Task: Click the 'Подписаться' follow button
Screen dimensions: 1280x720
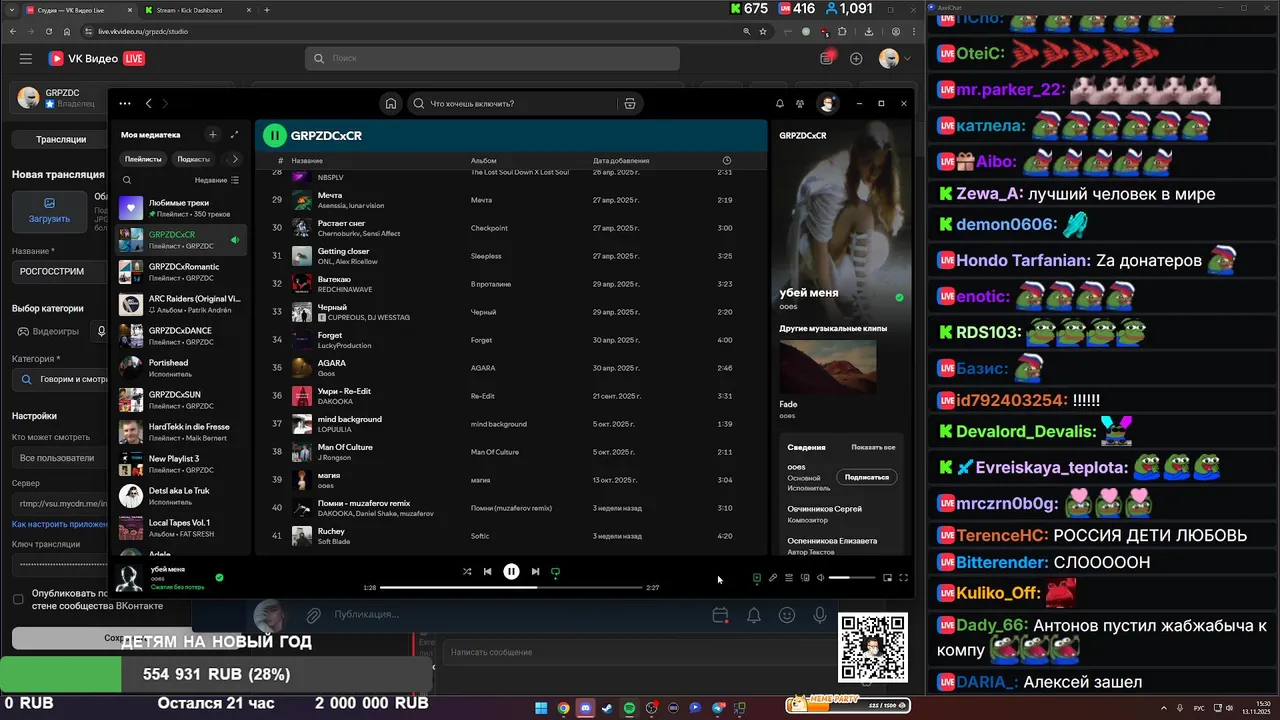Action: click(x=866, y=477)
